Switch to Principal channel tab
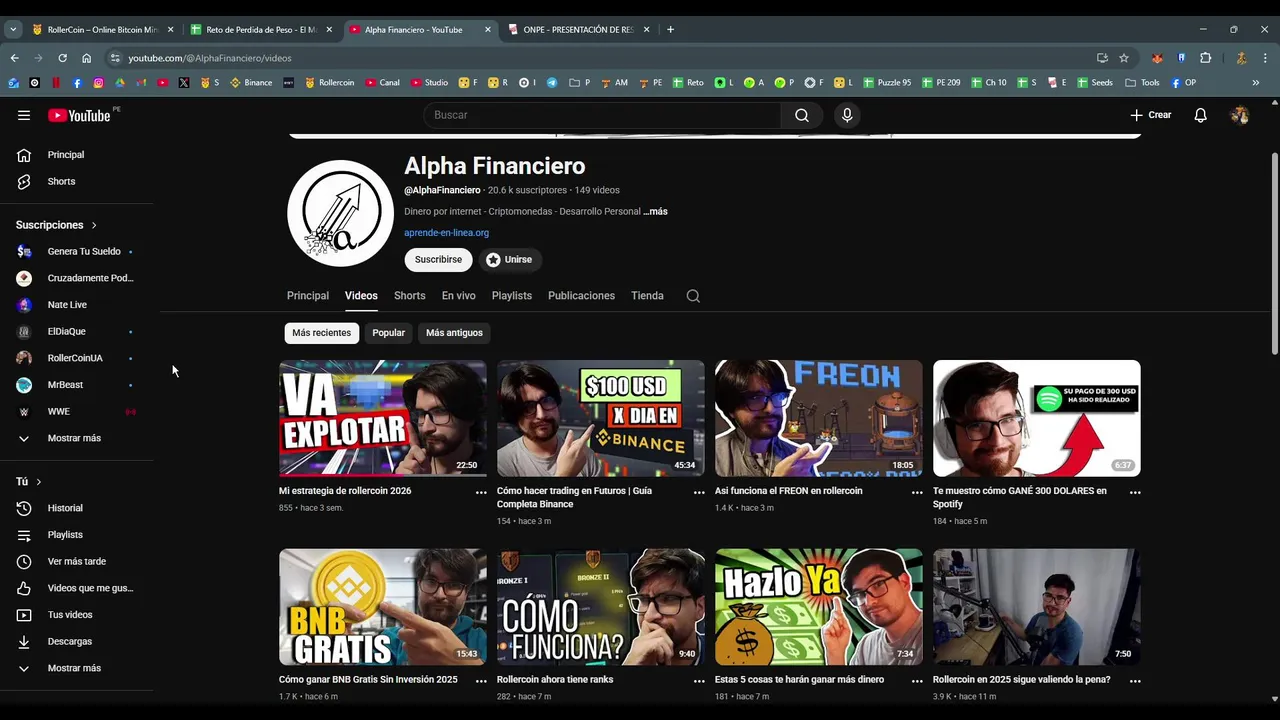 (x=308, y=296)
